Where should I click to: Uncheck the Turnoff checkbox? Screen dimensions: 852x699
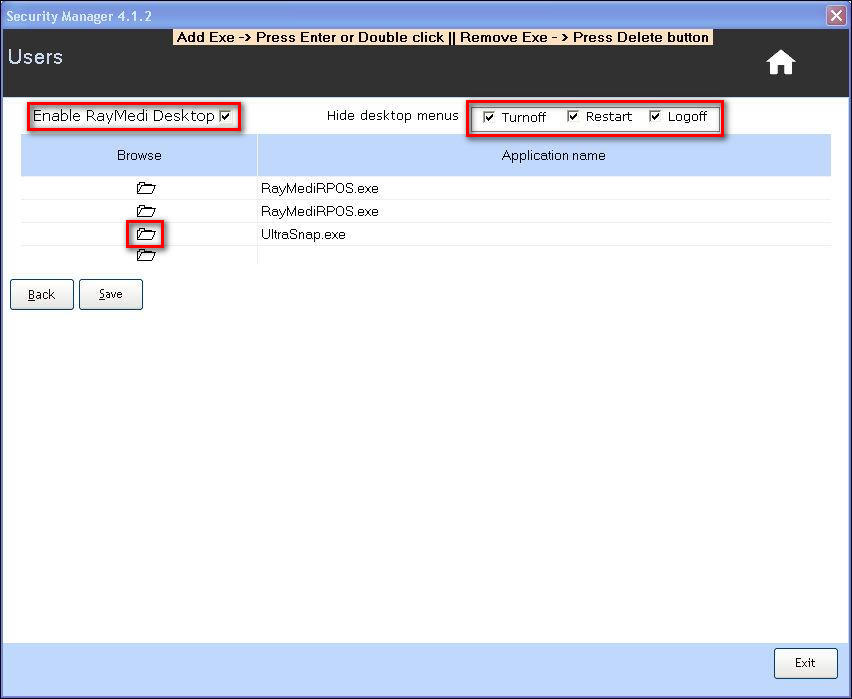pos(488,117)
